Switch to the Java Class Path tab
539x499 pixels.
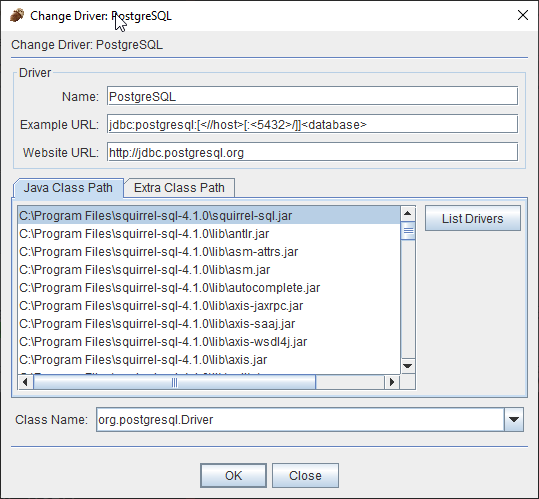coord(68,188)
